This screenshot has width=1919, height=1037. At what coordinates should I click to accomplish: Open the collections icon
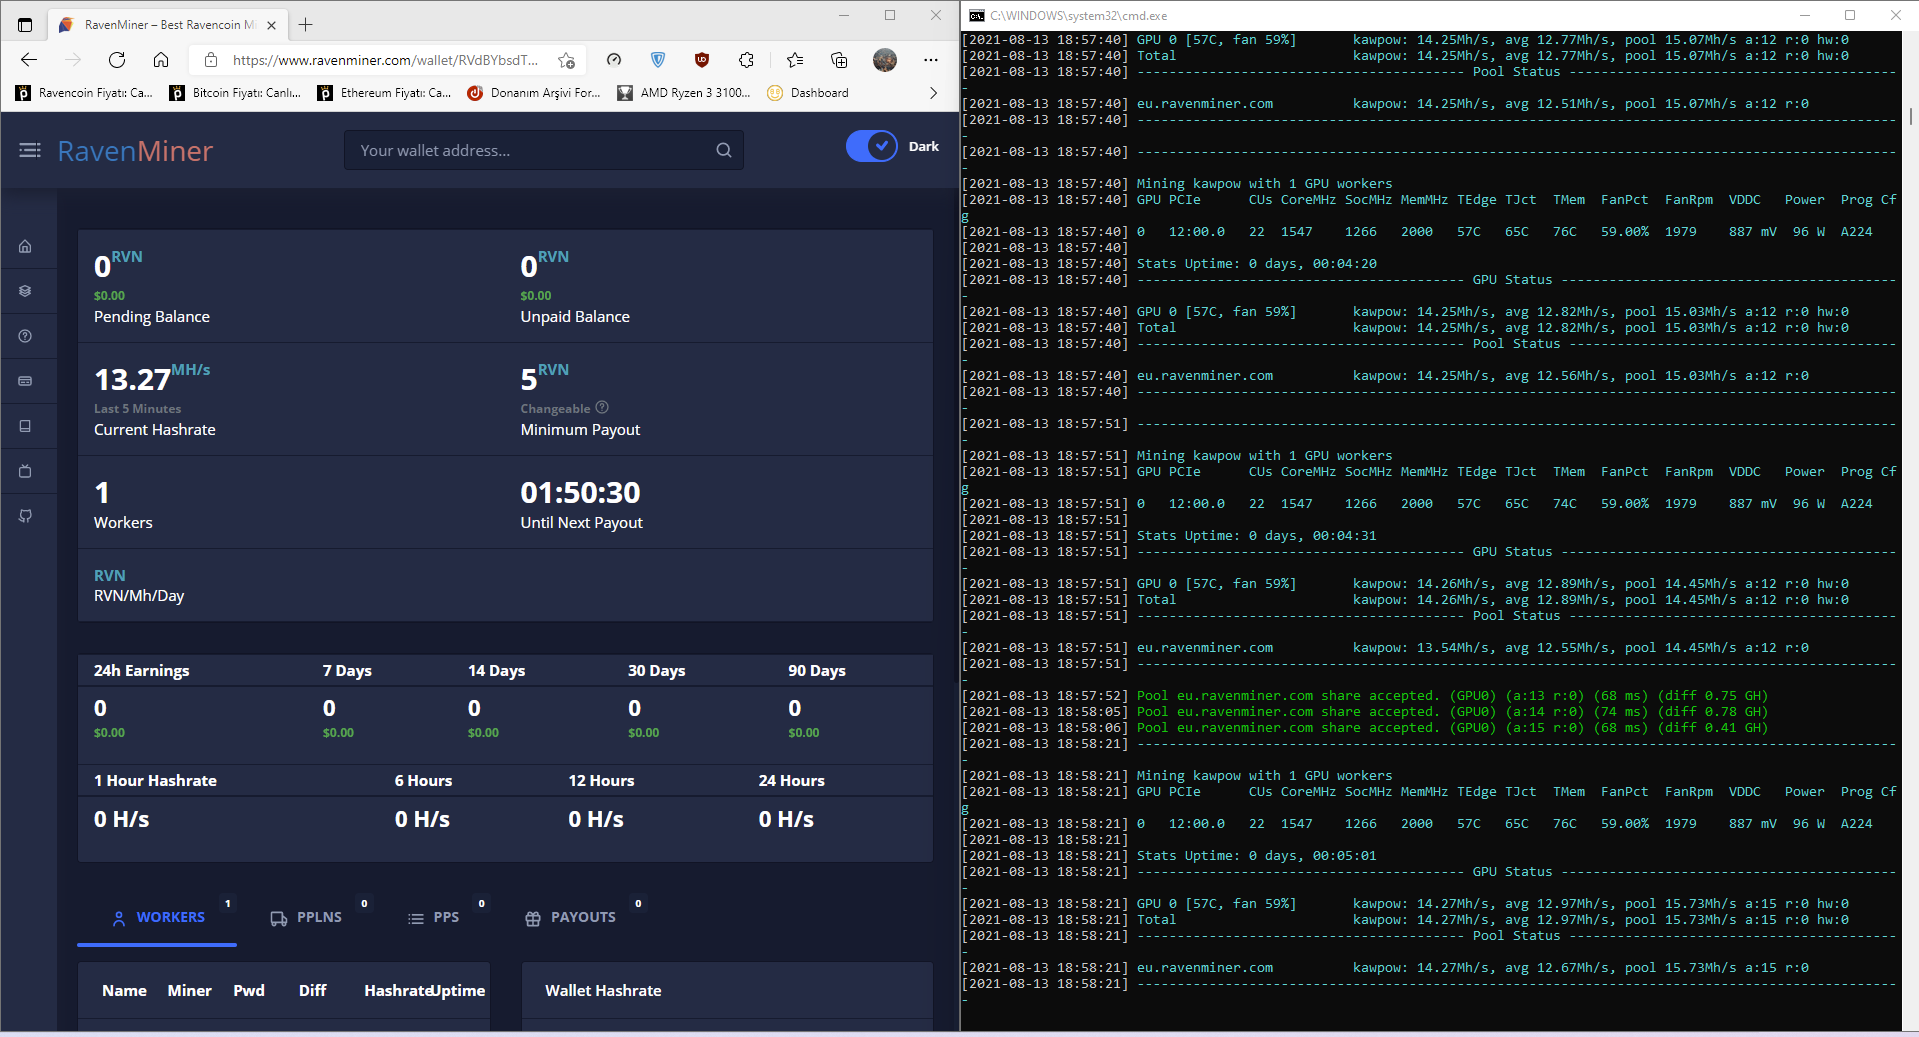pyautogui.click(x=839, y=60)
